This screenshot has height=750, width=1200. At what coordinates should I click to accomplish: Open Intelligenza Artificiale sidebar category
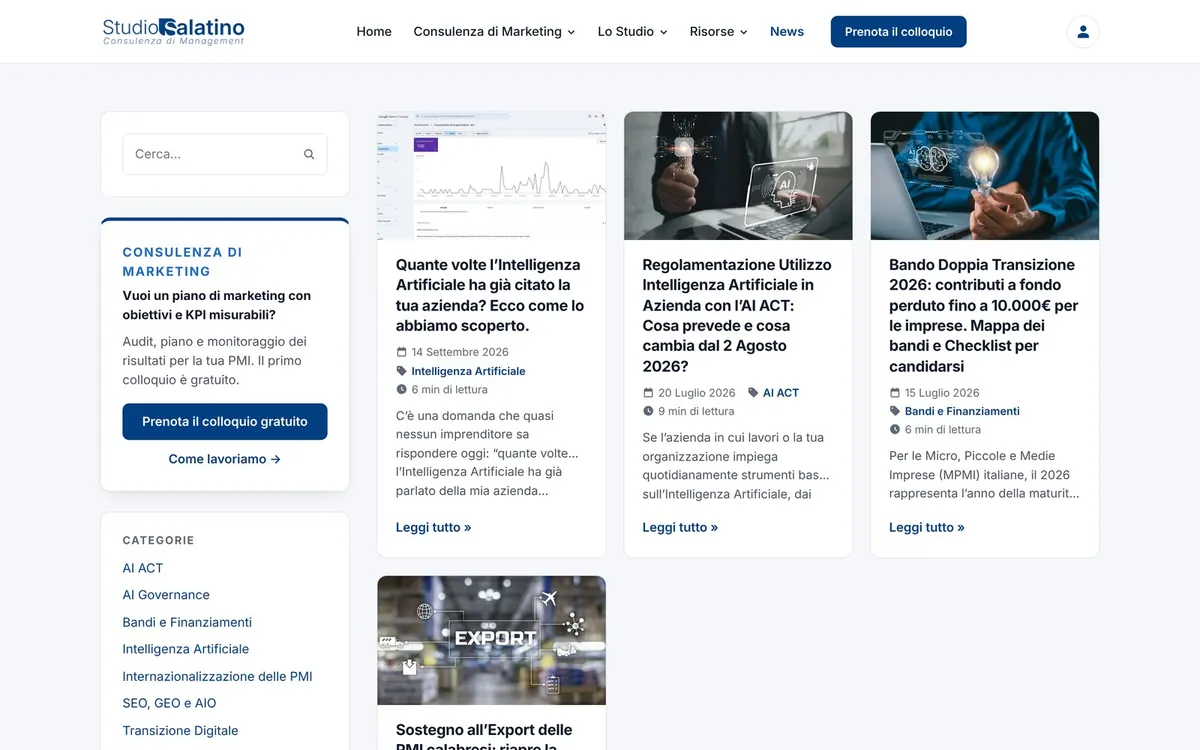coord(186,649)
